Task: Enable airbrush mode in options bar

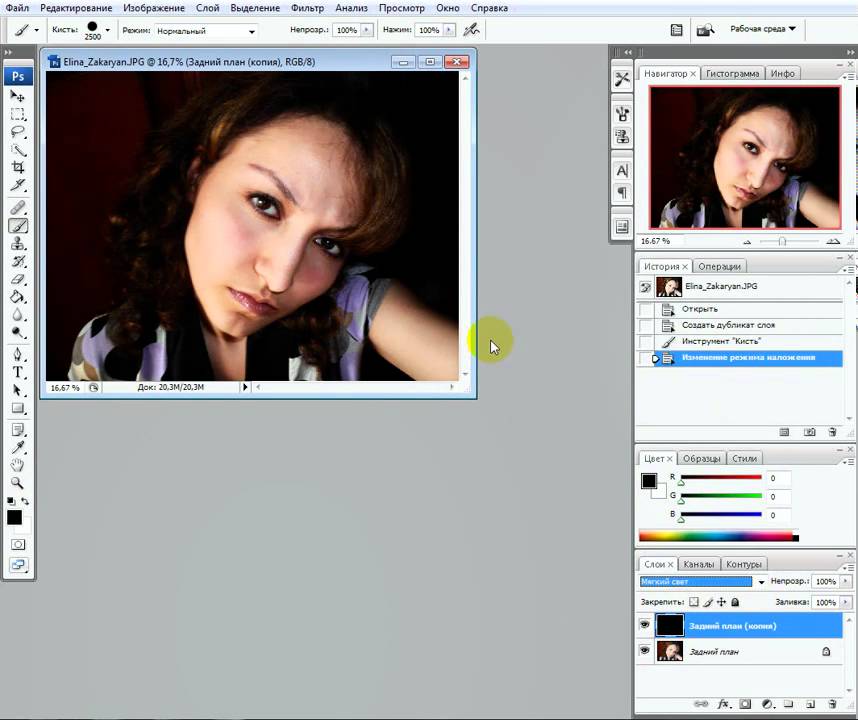Action: (x=471, y=30)
